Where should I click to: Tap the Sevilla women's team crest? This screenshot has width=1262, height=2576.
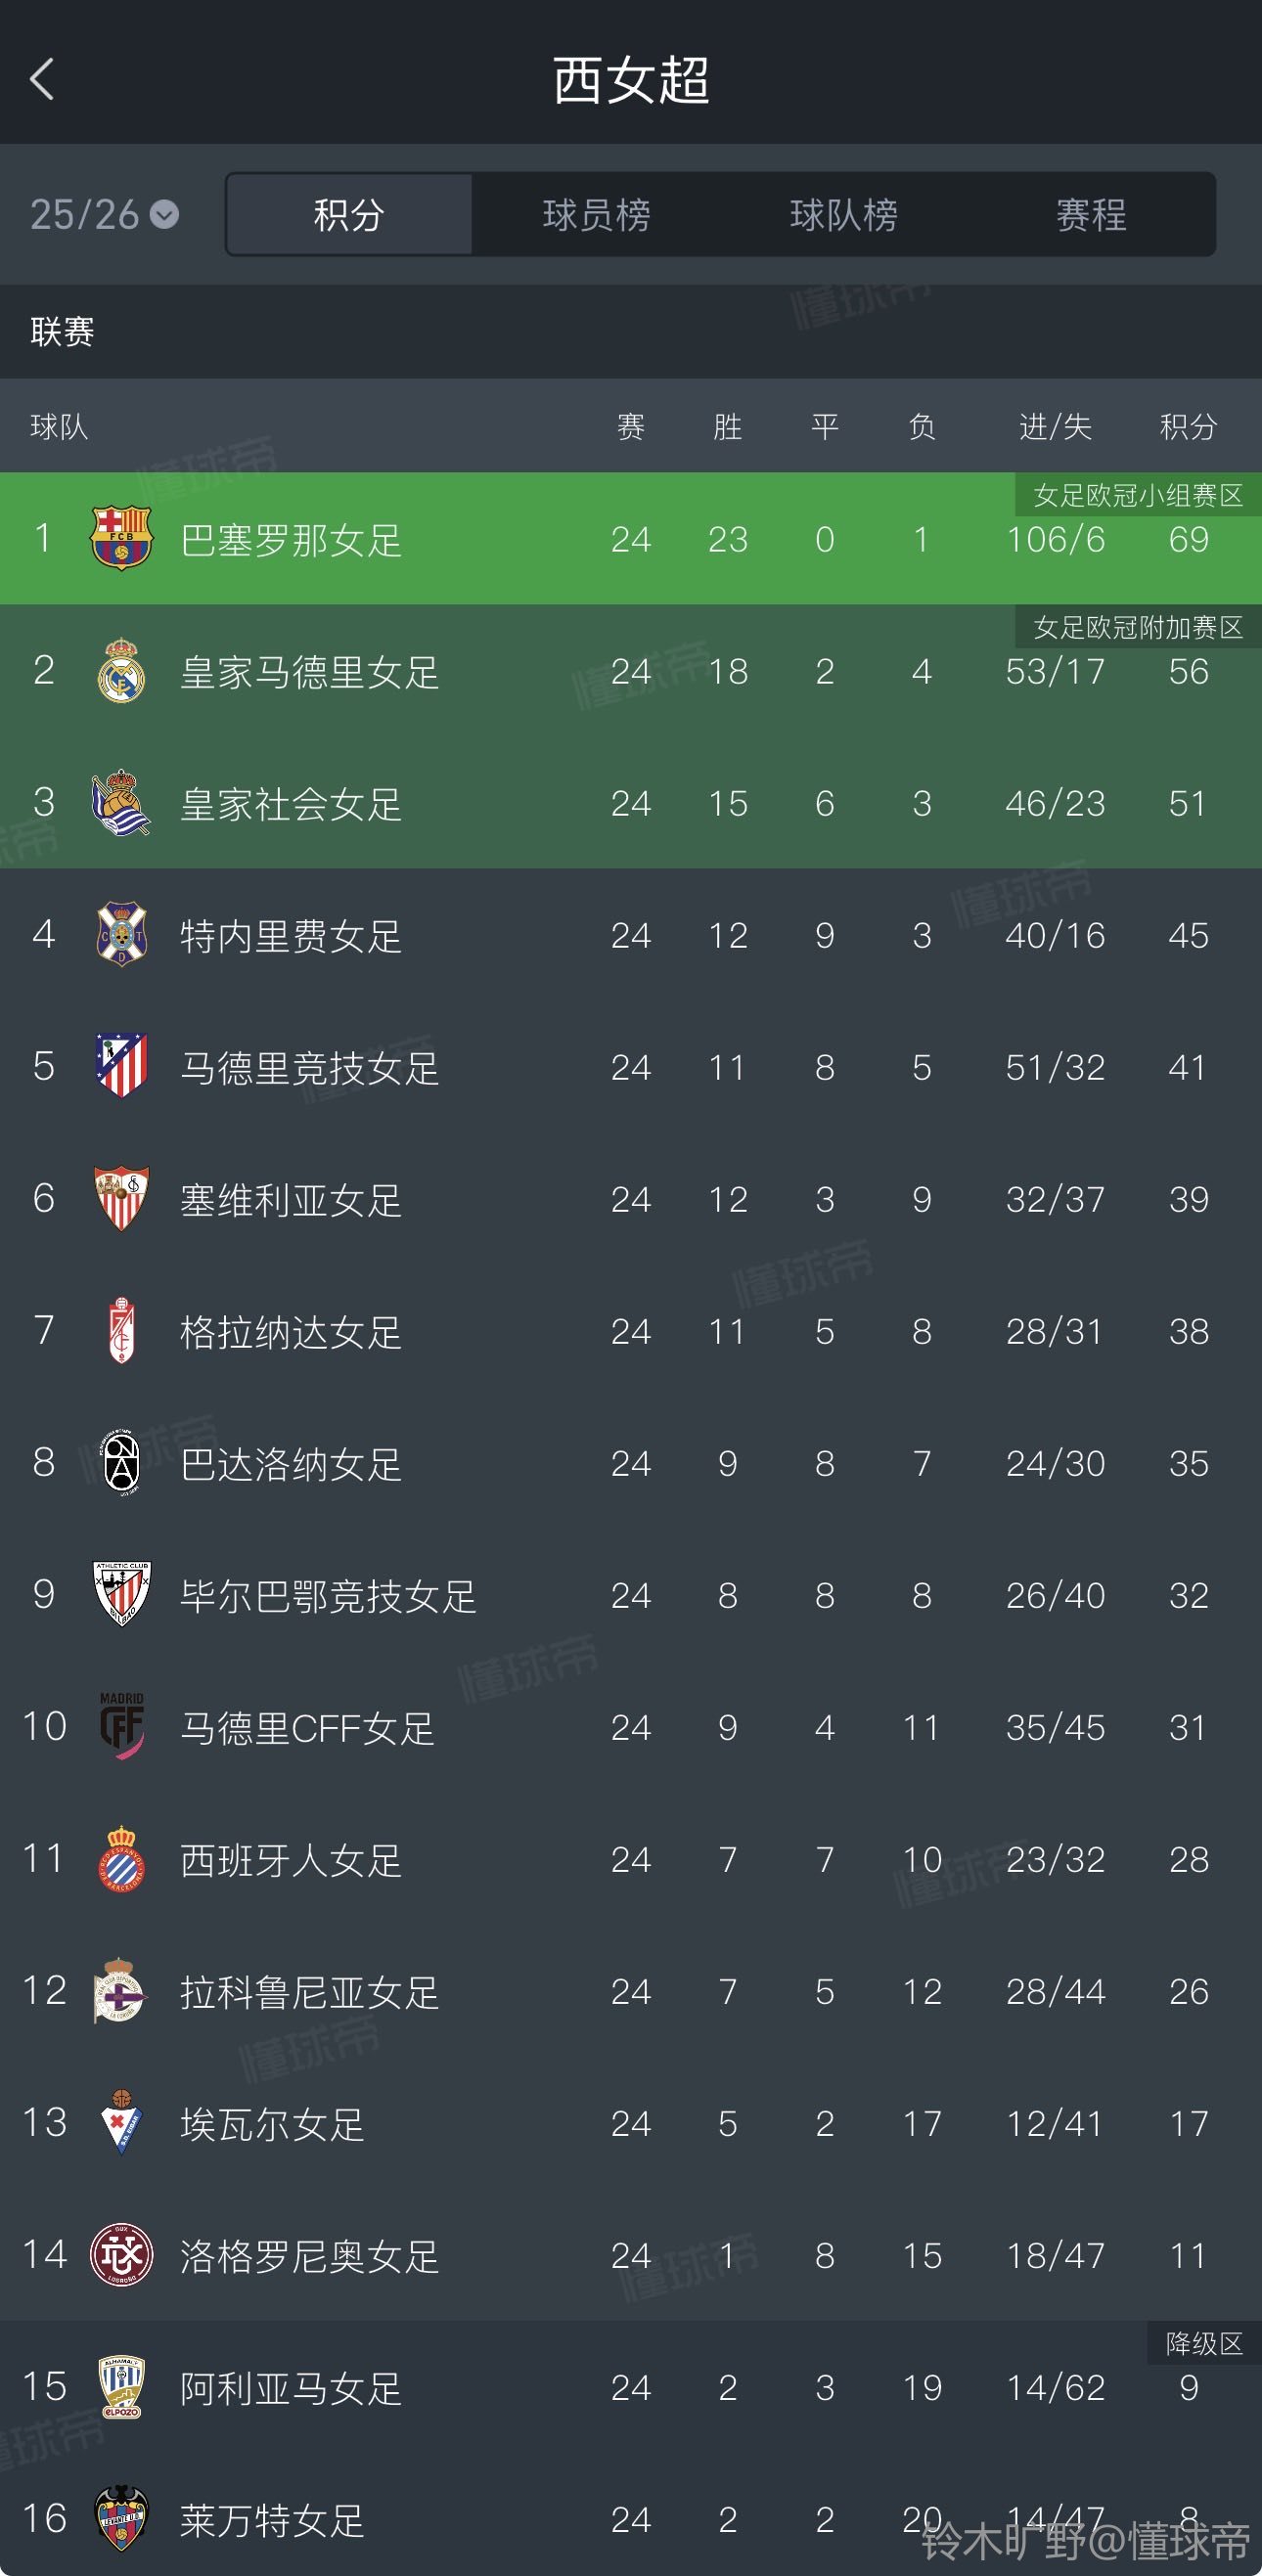click(x=121, y=1198)
